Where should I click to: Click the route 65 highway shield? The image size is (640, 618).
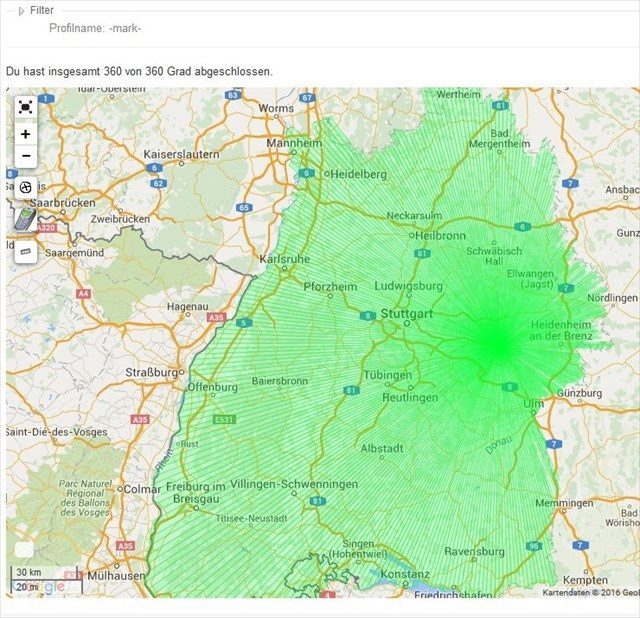click(x=244, y=207)
